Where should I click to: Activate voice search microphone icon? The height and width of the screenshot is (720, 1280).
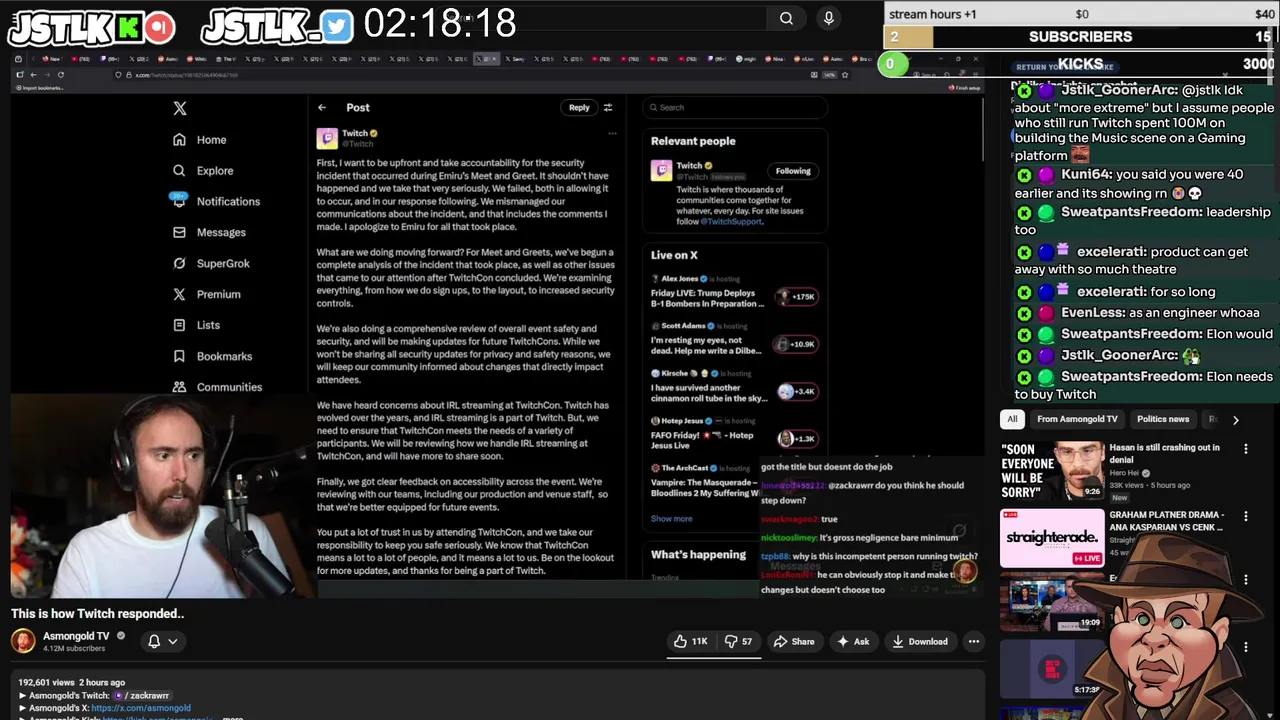tap(828, 18)
